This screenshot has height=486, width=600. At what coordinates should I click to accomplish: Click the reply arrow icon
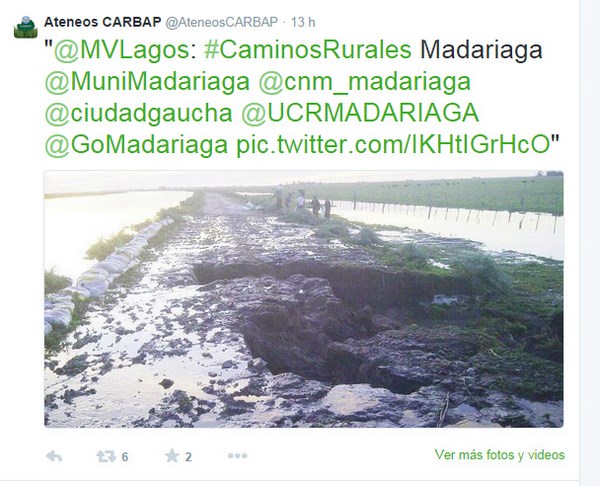tap(54, 456)
